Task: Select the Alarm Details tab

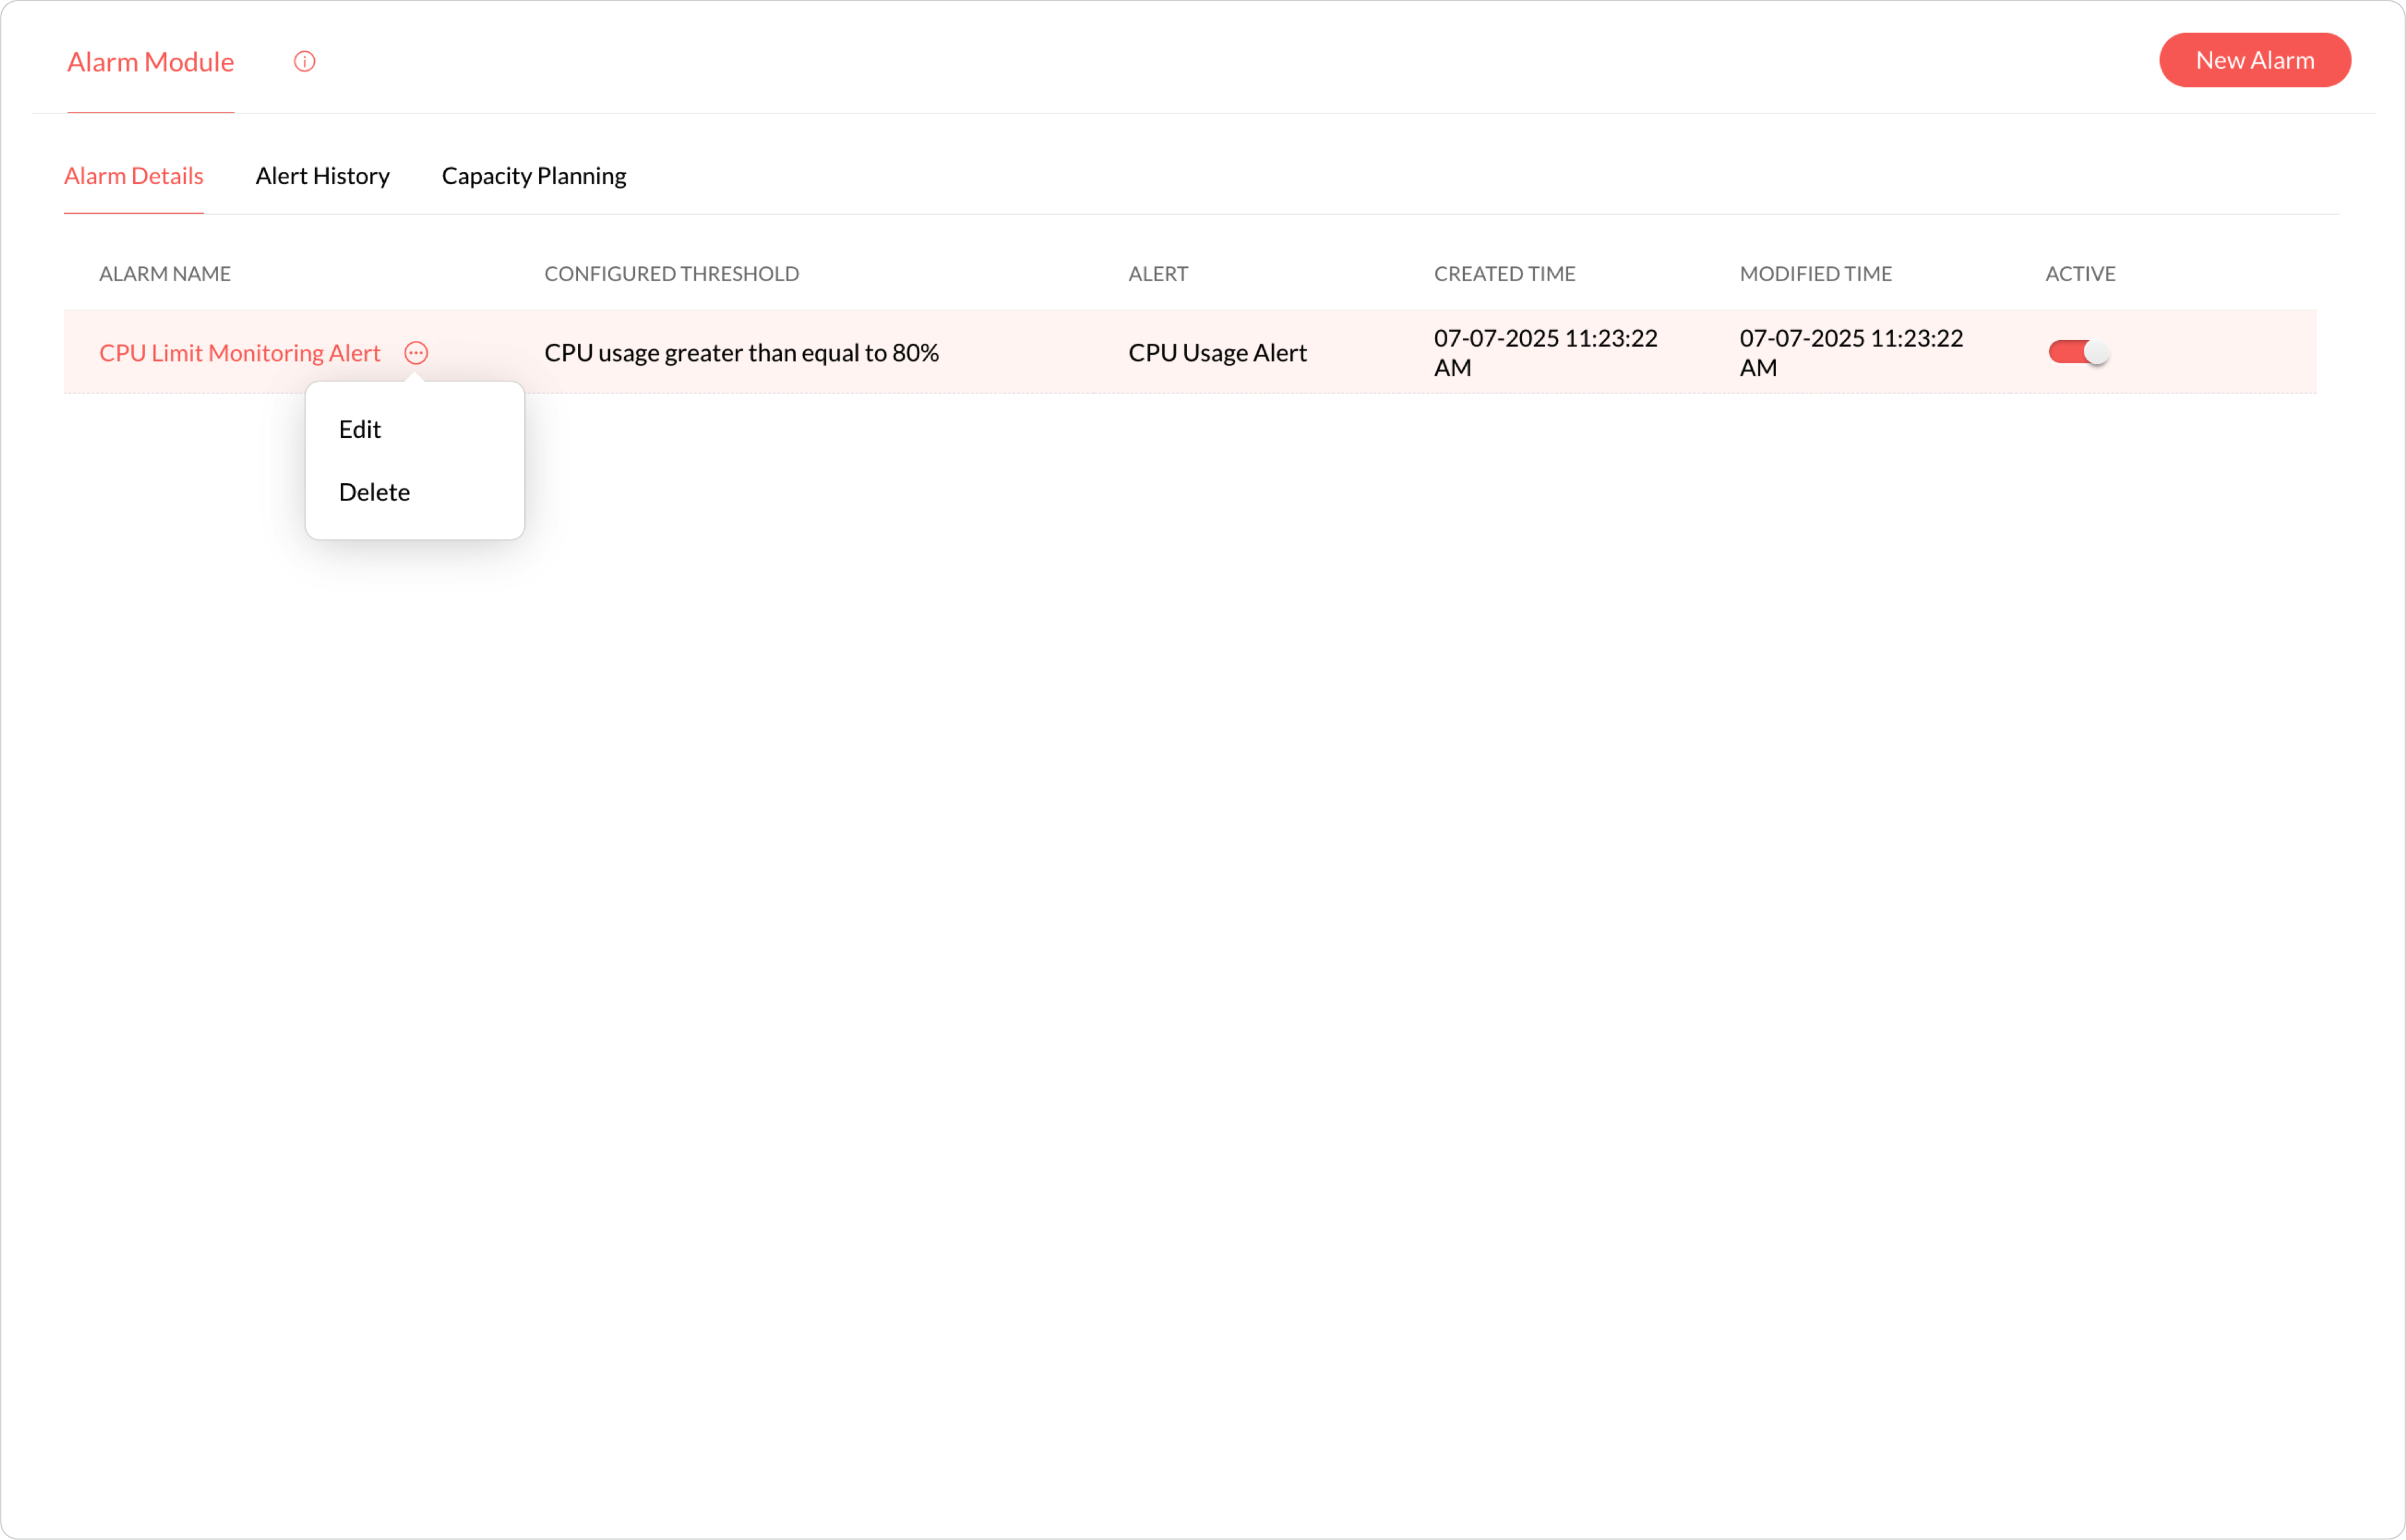Action: (134, 176)
